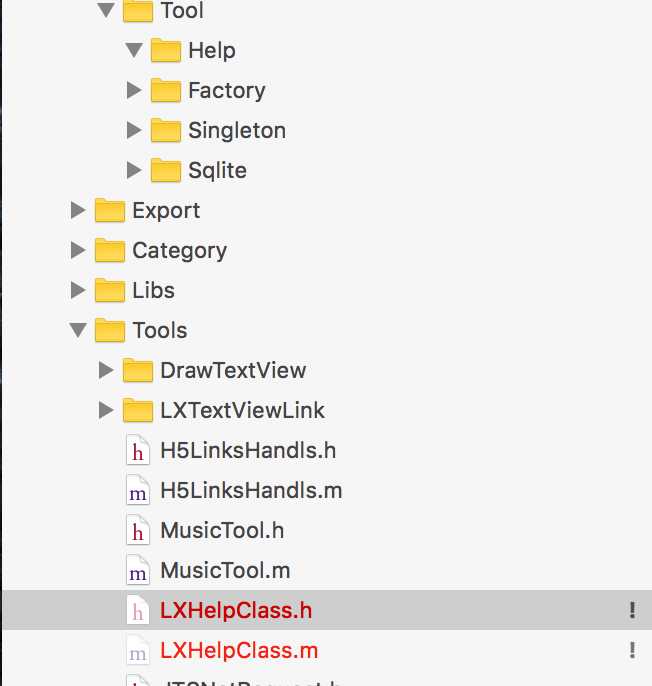Image resolution: width=652 pixels, height=686 pixels.
Task: Expand the Factory folder triangle
Action: (134, 90)
